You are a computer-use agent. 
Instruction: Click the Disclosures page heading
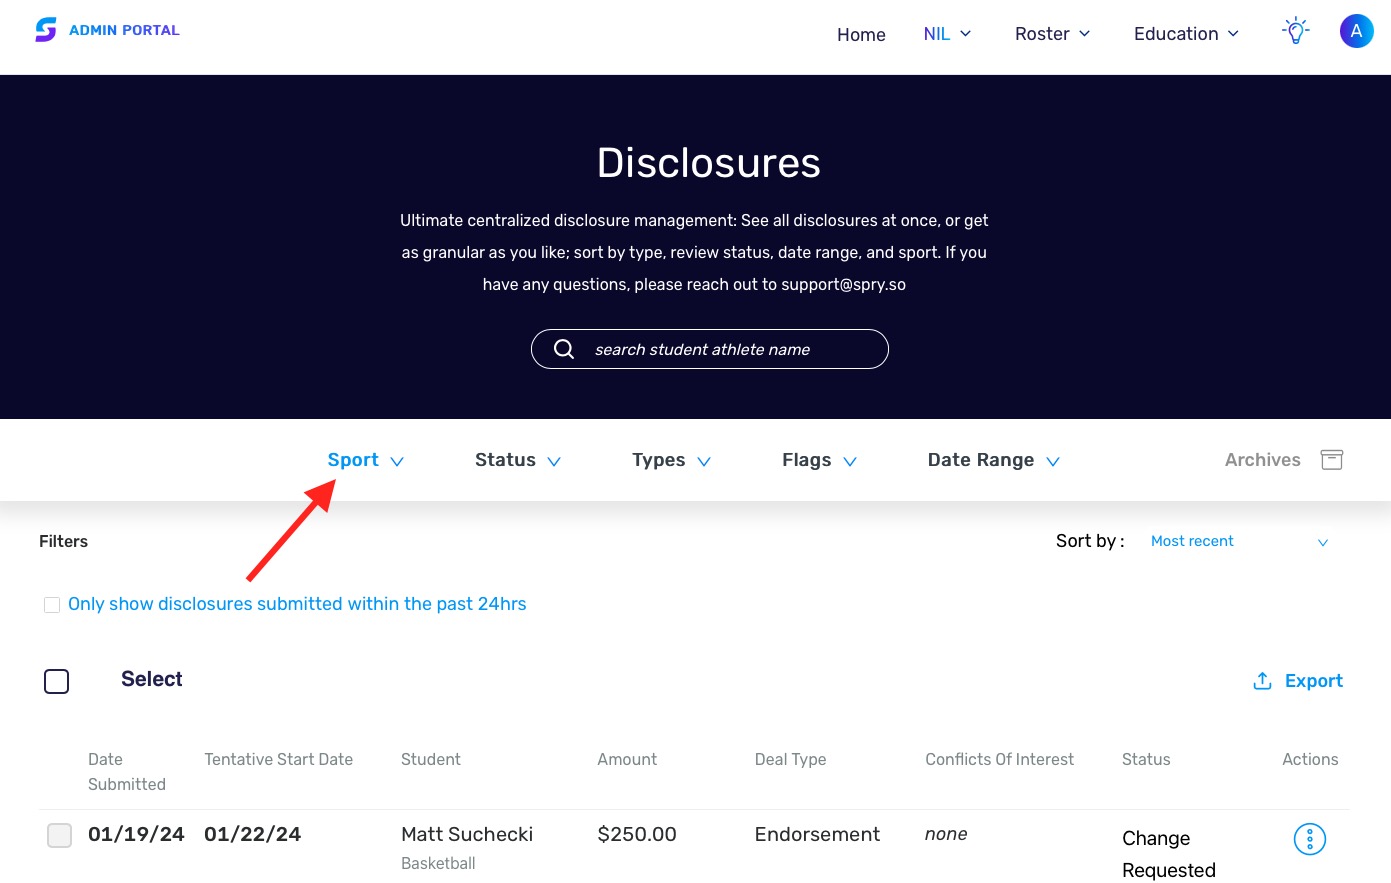coord(709,163)
